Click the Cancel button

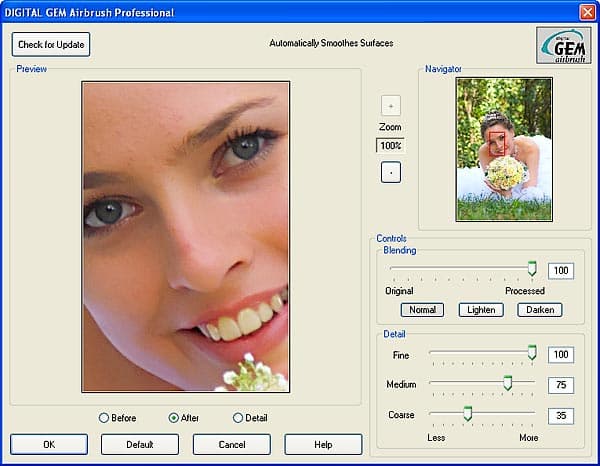[232, 445]
